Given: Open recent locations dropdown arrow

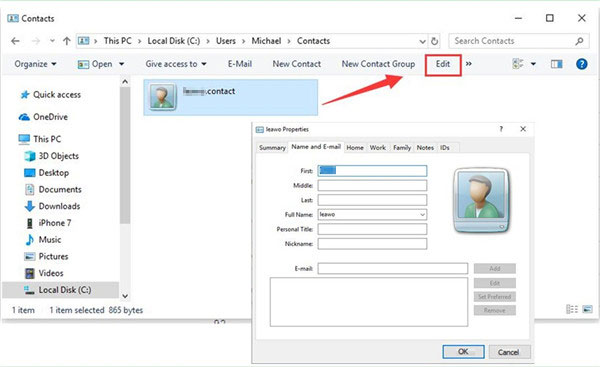Looking at the screenshot, I should (x=52, y=41).
